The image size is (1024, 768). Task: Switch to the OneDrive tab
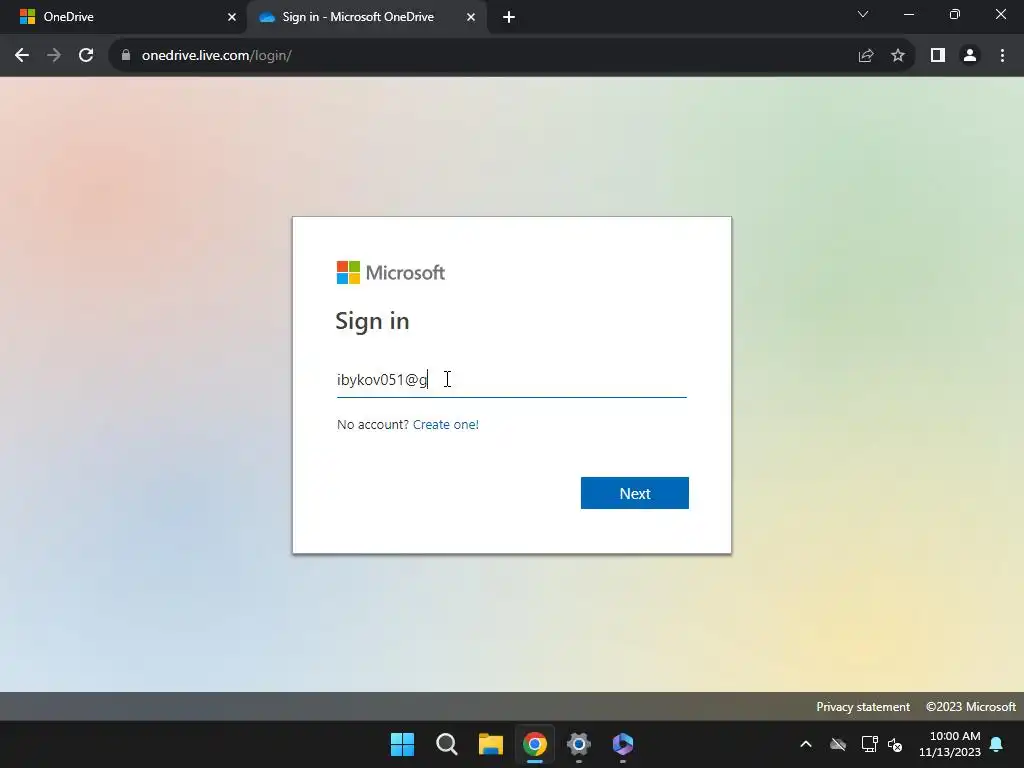click(123, 17)
